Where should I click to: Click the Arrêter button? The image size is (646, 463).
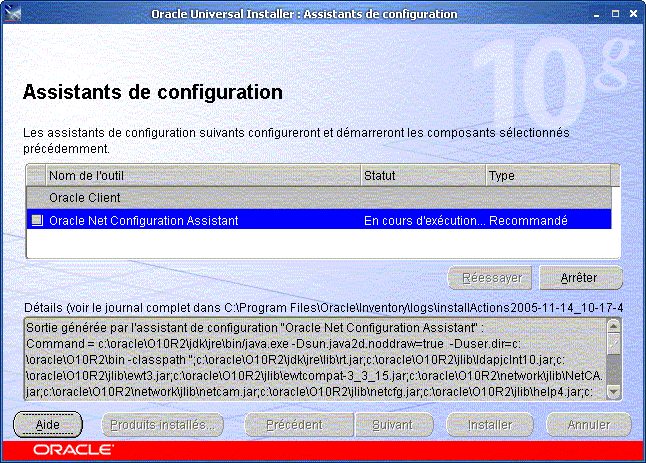tap(581, 277)
